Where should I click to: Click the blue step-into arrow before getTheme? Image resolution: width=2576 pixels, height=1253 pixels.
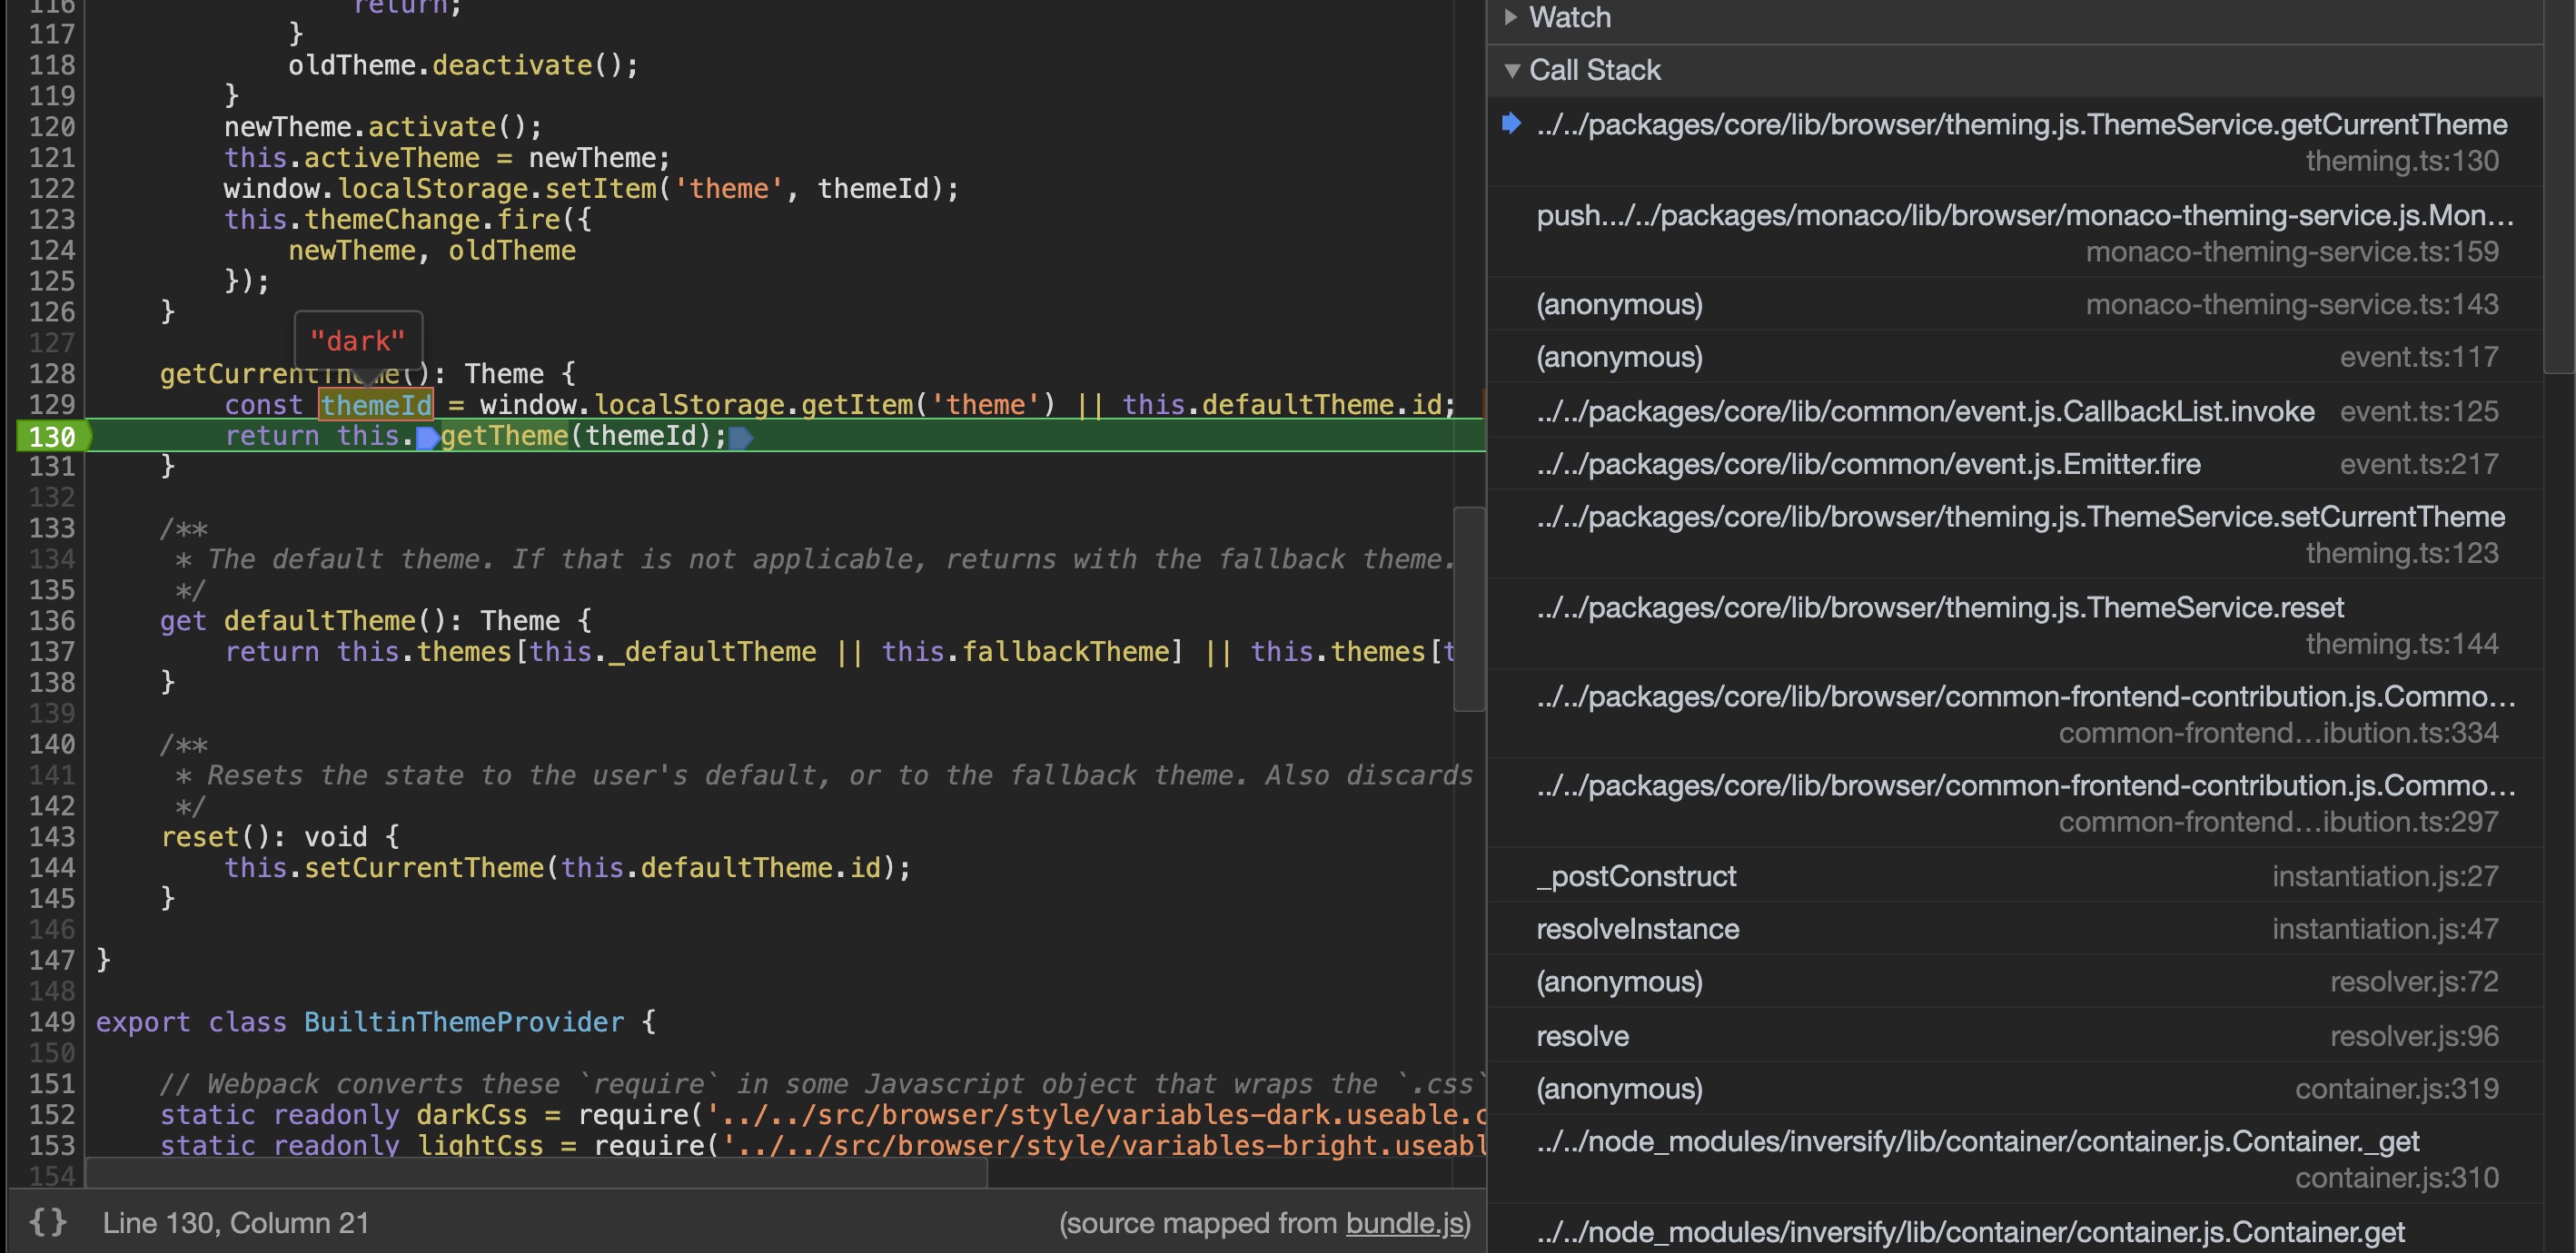(x=427, y=436)
